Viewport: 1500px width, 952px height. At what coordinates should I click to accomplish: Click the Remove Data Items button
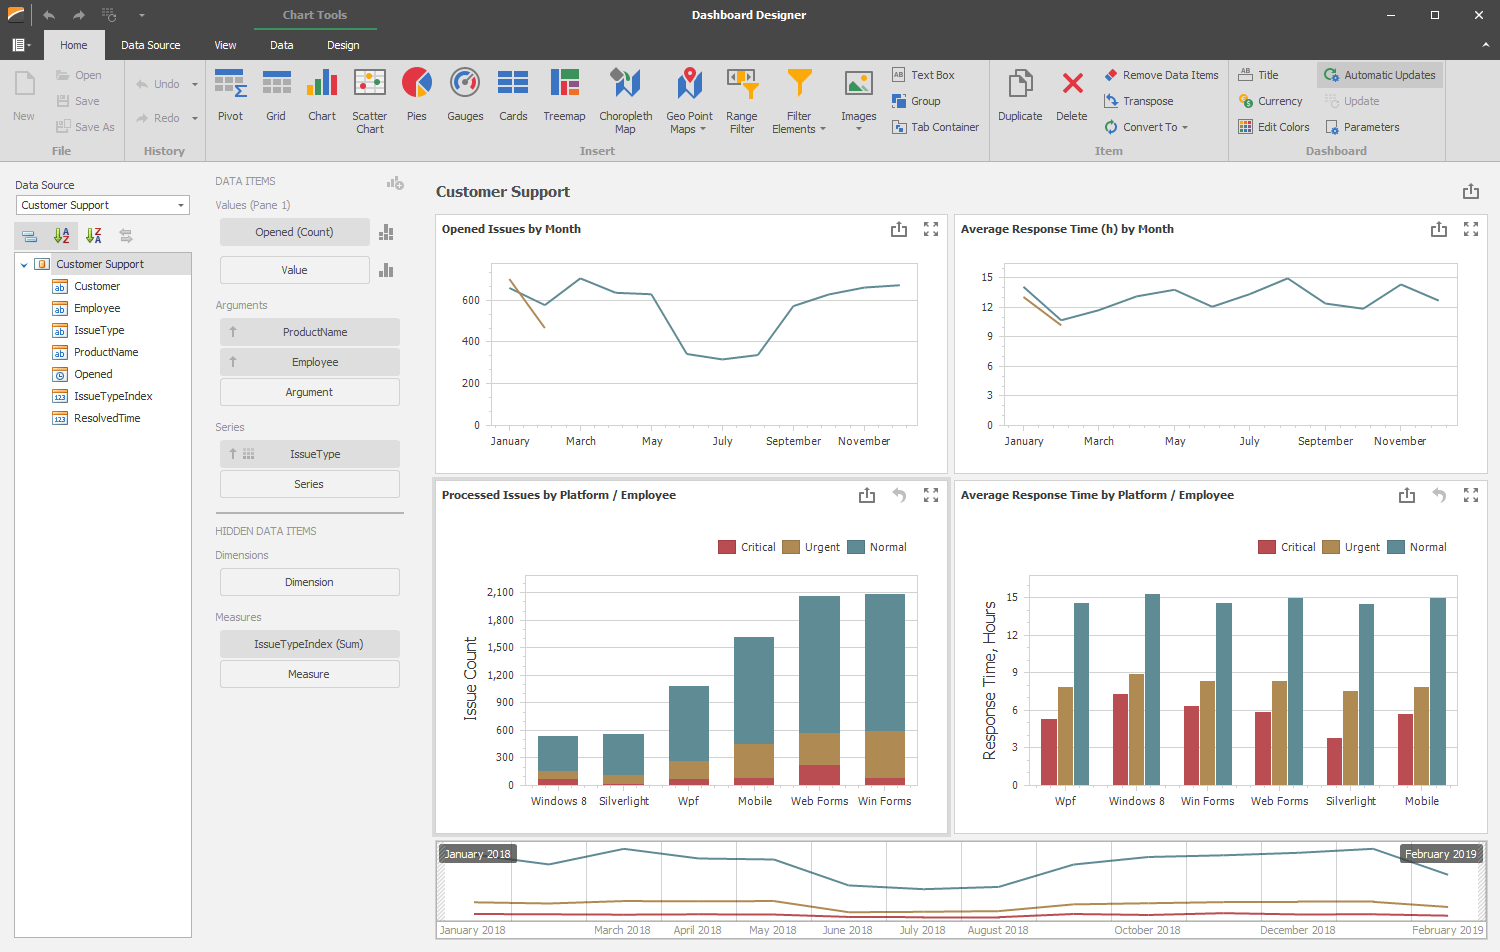coord(1161,75)
